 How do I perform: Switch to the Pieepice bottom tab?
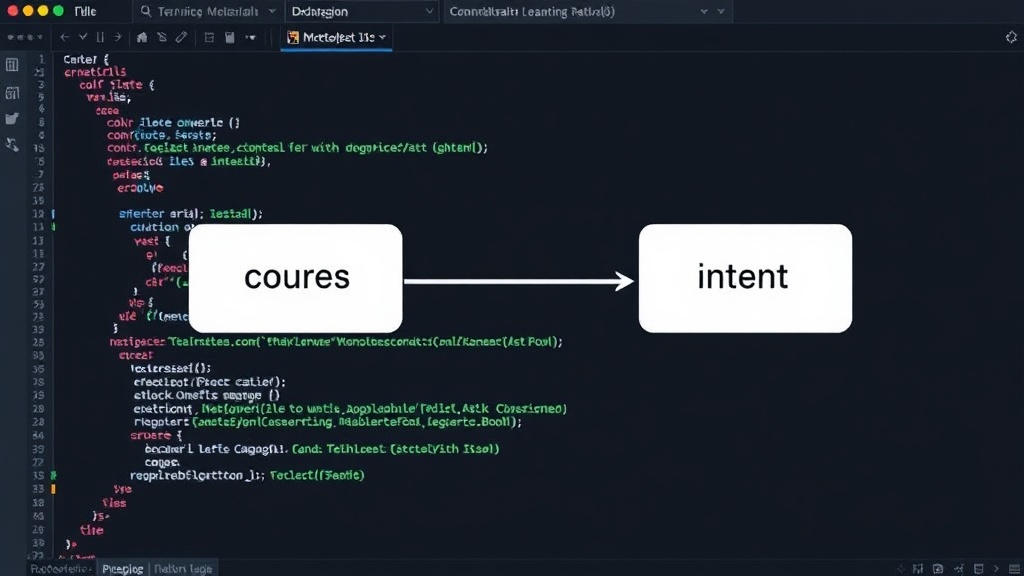click(123, 569)
